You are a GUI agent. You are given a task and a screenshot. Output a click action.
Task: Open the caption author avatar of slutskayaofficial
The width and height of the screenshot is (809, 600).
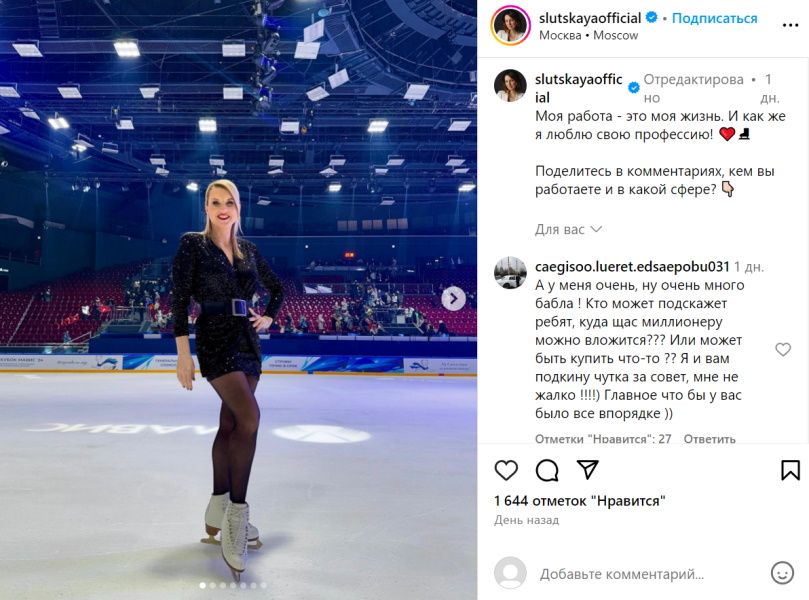click(510, 85)
